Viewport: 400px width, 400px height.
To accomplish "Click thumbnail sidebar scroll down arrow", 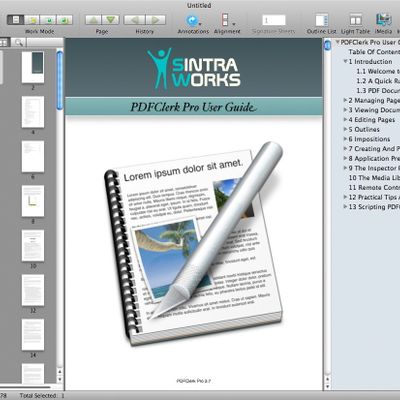I will click(60, 379).
